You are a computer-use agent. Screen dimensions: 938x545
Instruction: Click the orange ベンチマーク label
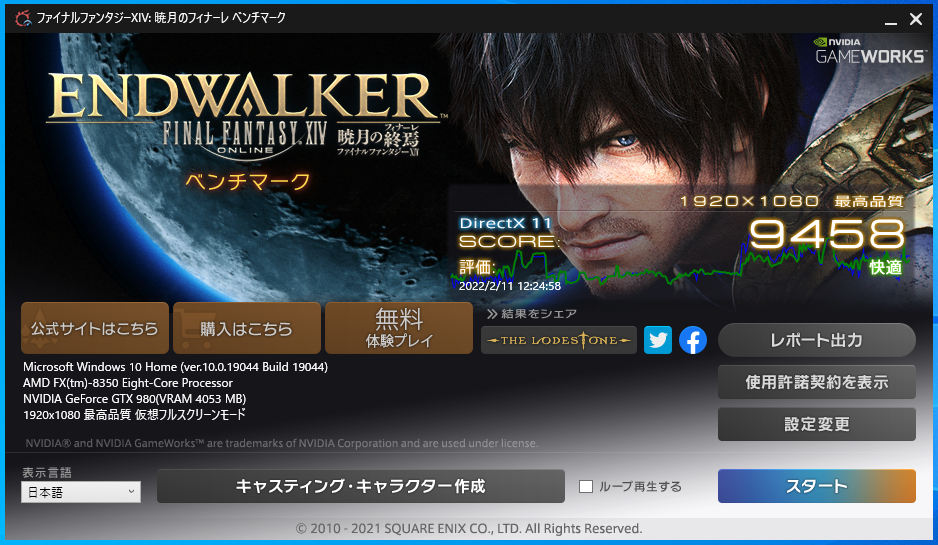(247, 181)
